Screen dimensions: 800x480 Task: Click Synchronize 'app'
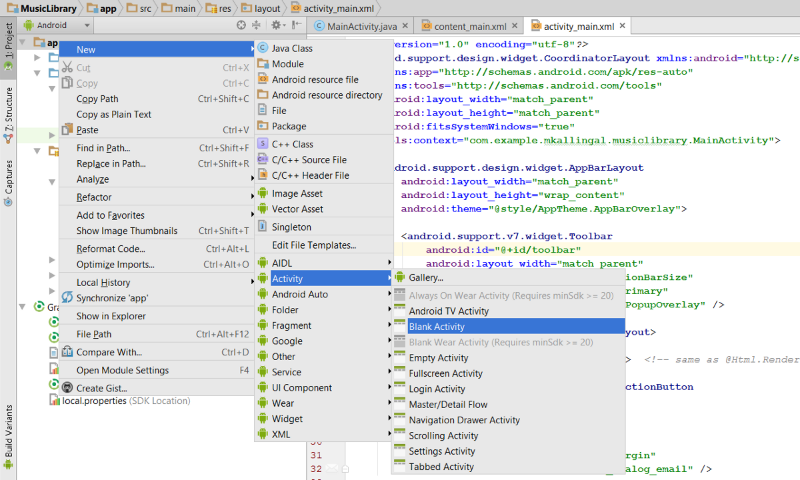pos(157,298)
